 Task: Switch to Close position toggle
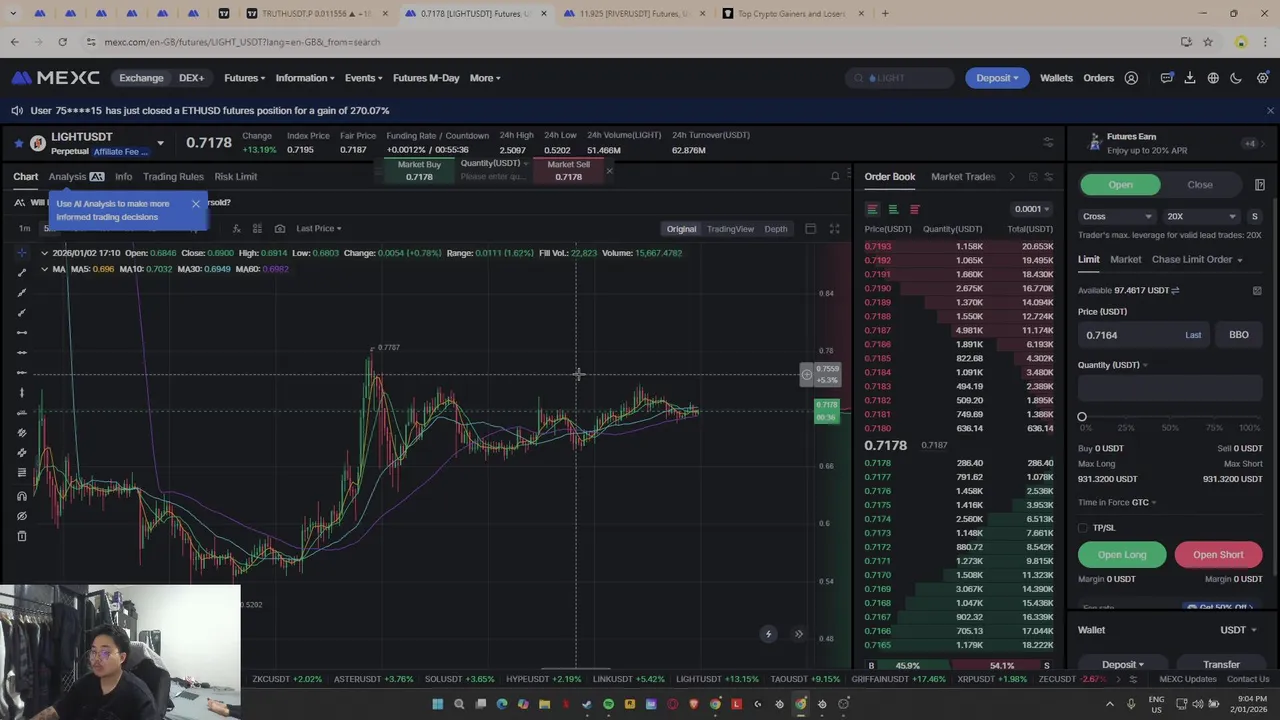[x=1199, y=185]
